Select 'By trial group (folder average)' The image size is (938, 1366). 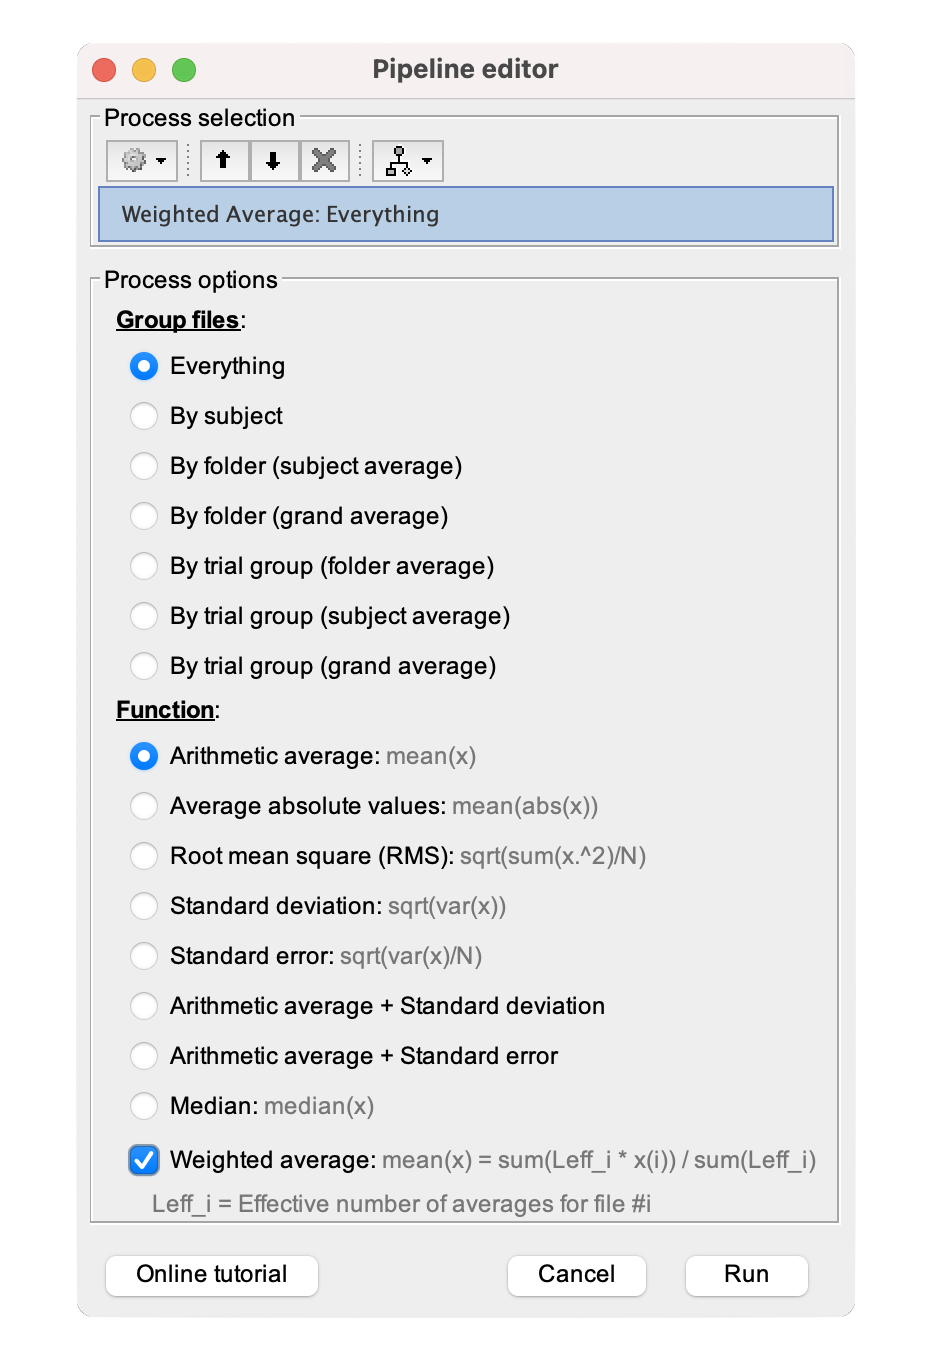pos(144,566)
